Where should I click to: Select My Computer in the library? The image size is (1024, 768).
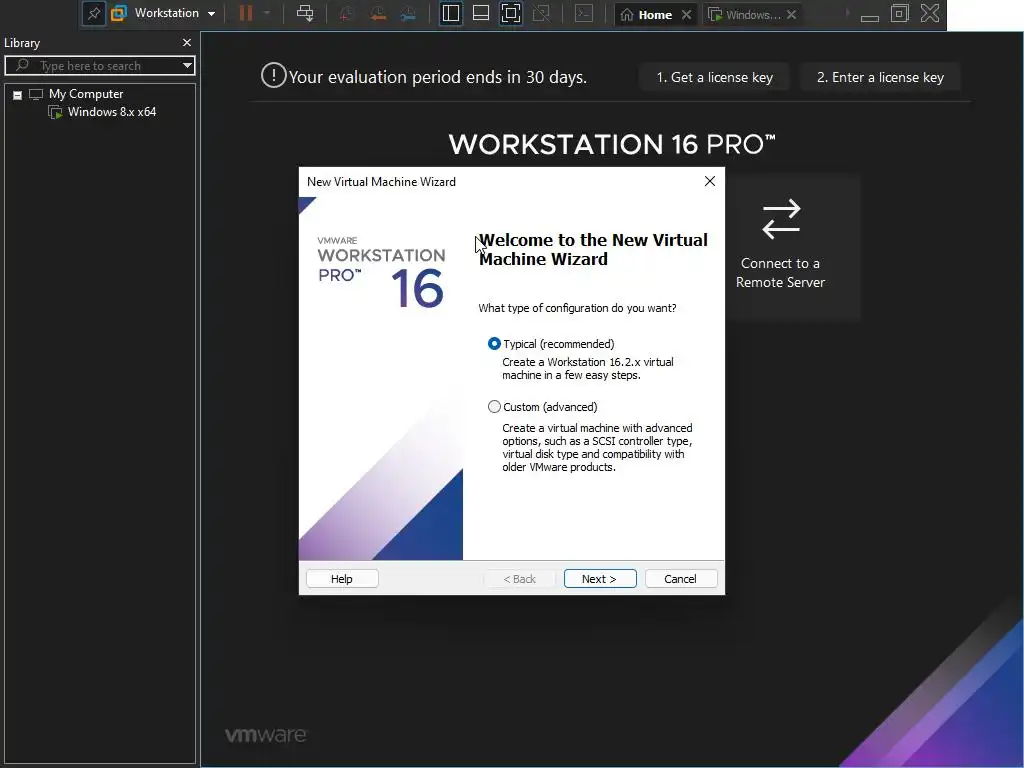click(86, 94)
